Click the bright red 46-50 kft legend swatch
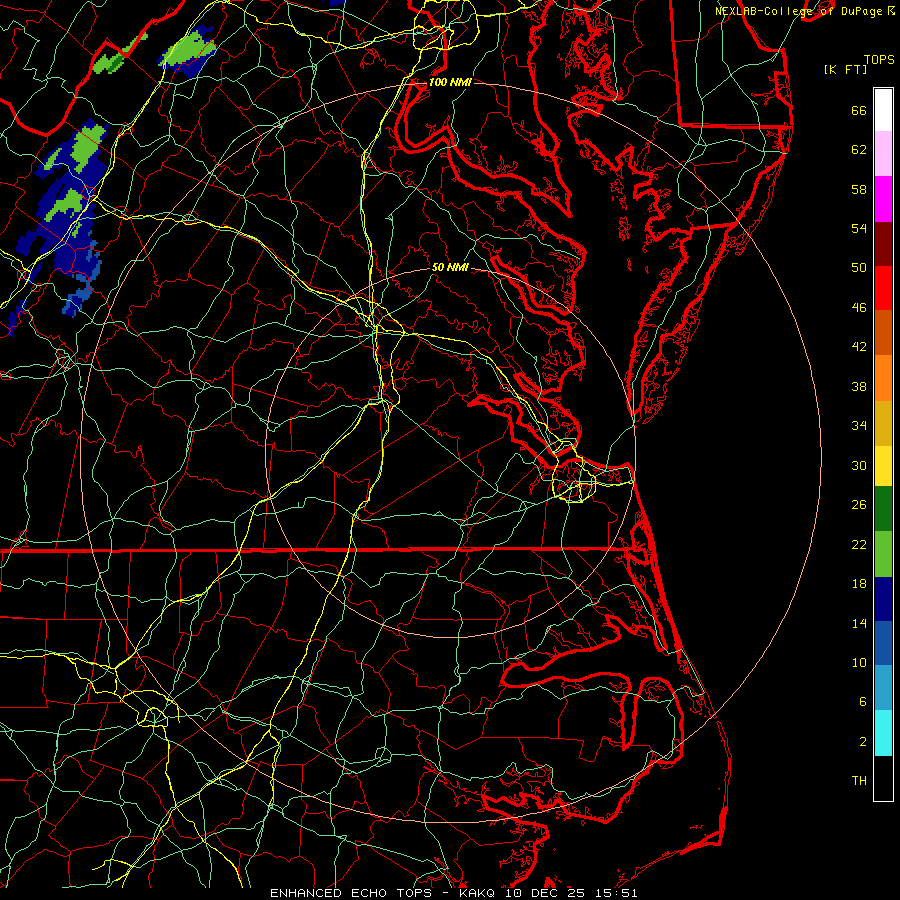Viewport: 900px width, 900px height. point(883,288)
